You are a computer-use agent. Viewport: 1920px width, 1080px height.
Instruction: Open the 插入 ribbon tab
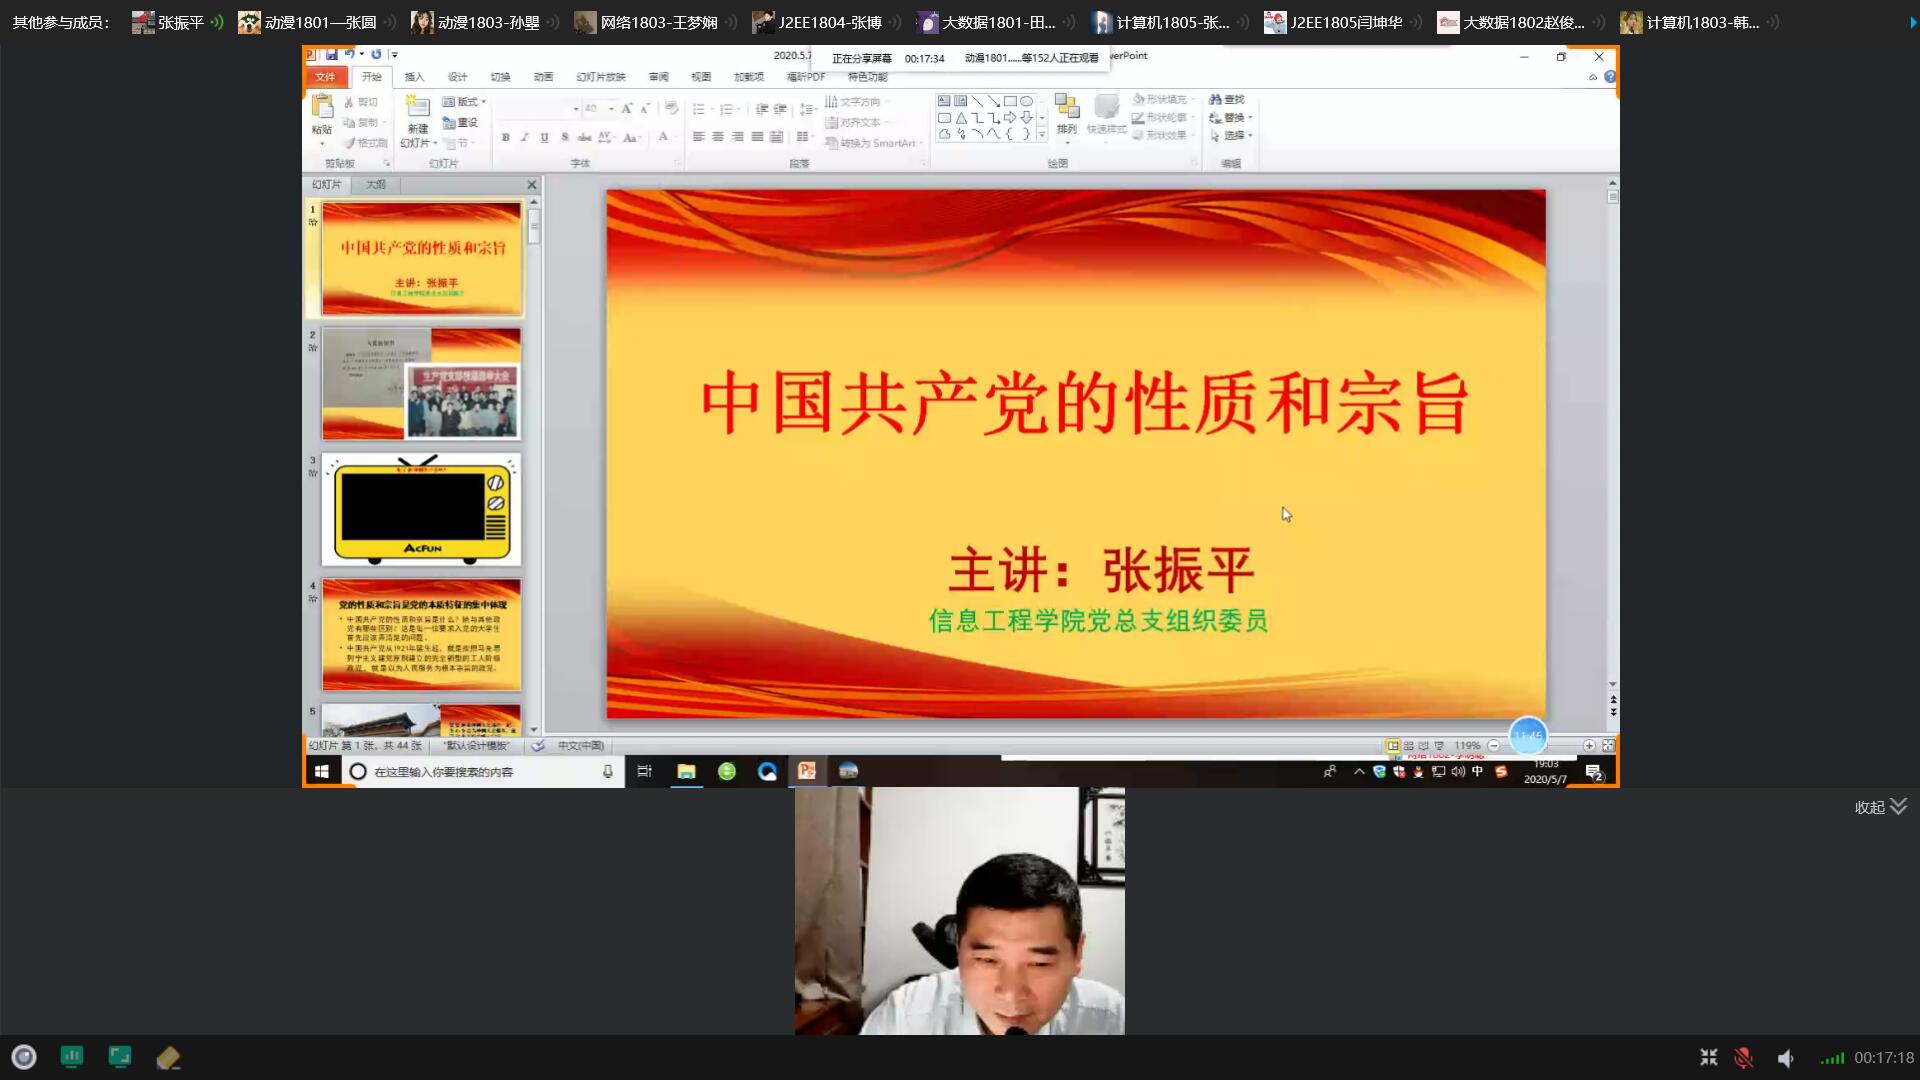pyautogui.click(x=414, y=77)
